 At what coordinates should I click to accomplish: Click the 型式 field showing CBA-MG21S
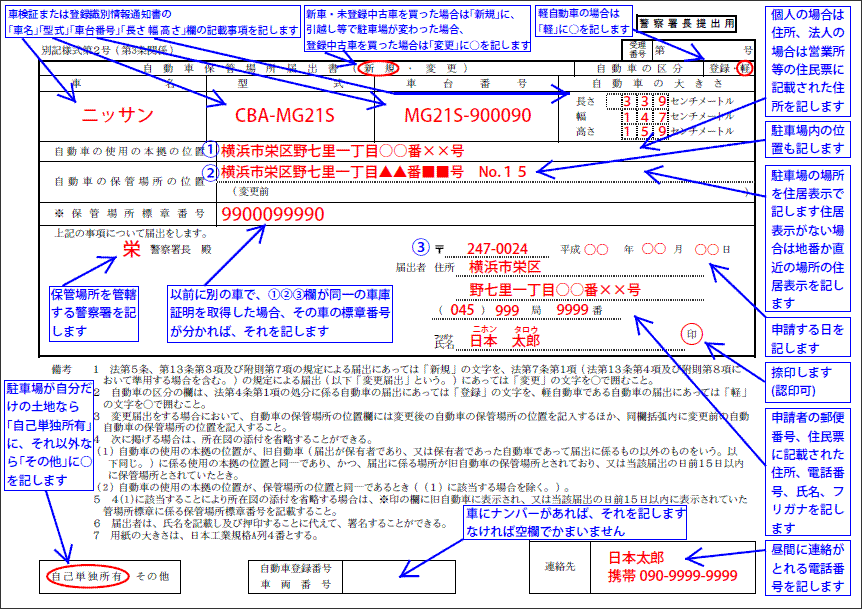tap(284, 115)
